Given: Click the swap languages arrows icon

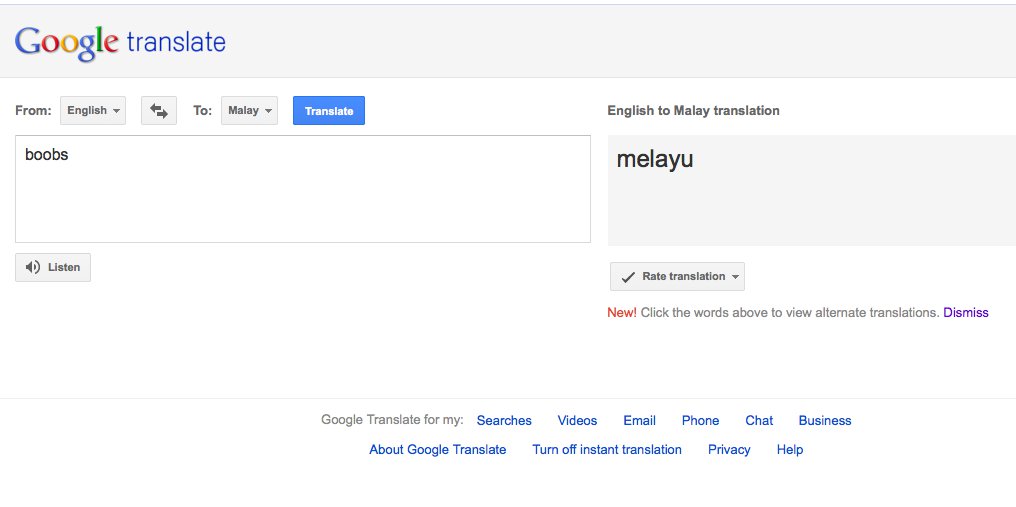Looking at the screenshot, I should click(x=159, y=111).
